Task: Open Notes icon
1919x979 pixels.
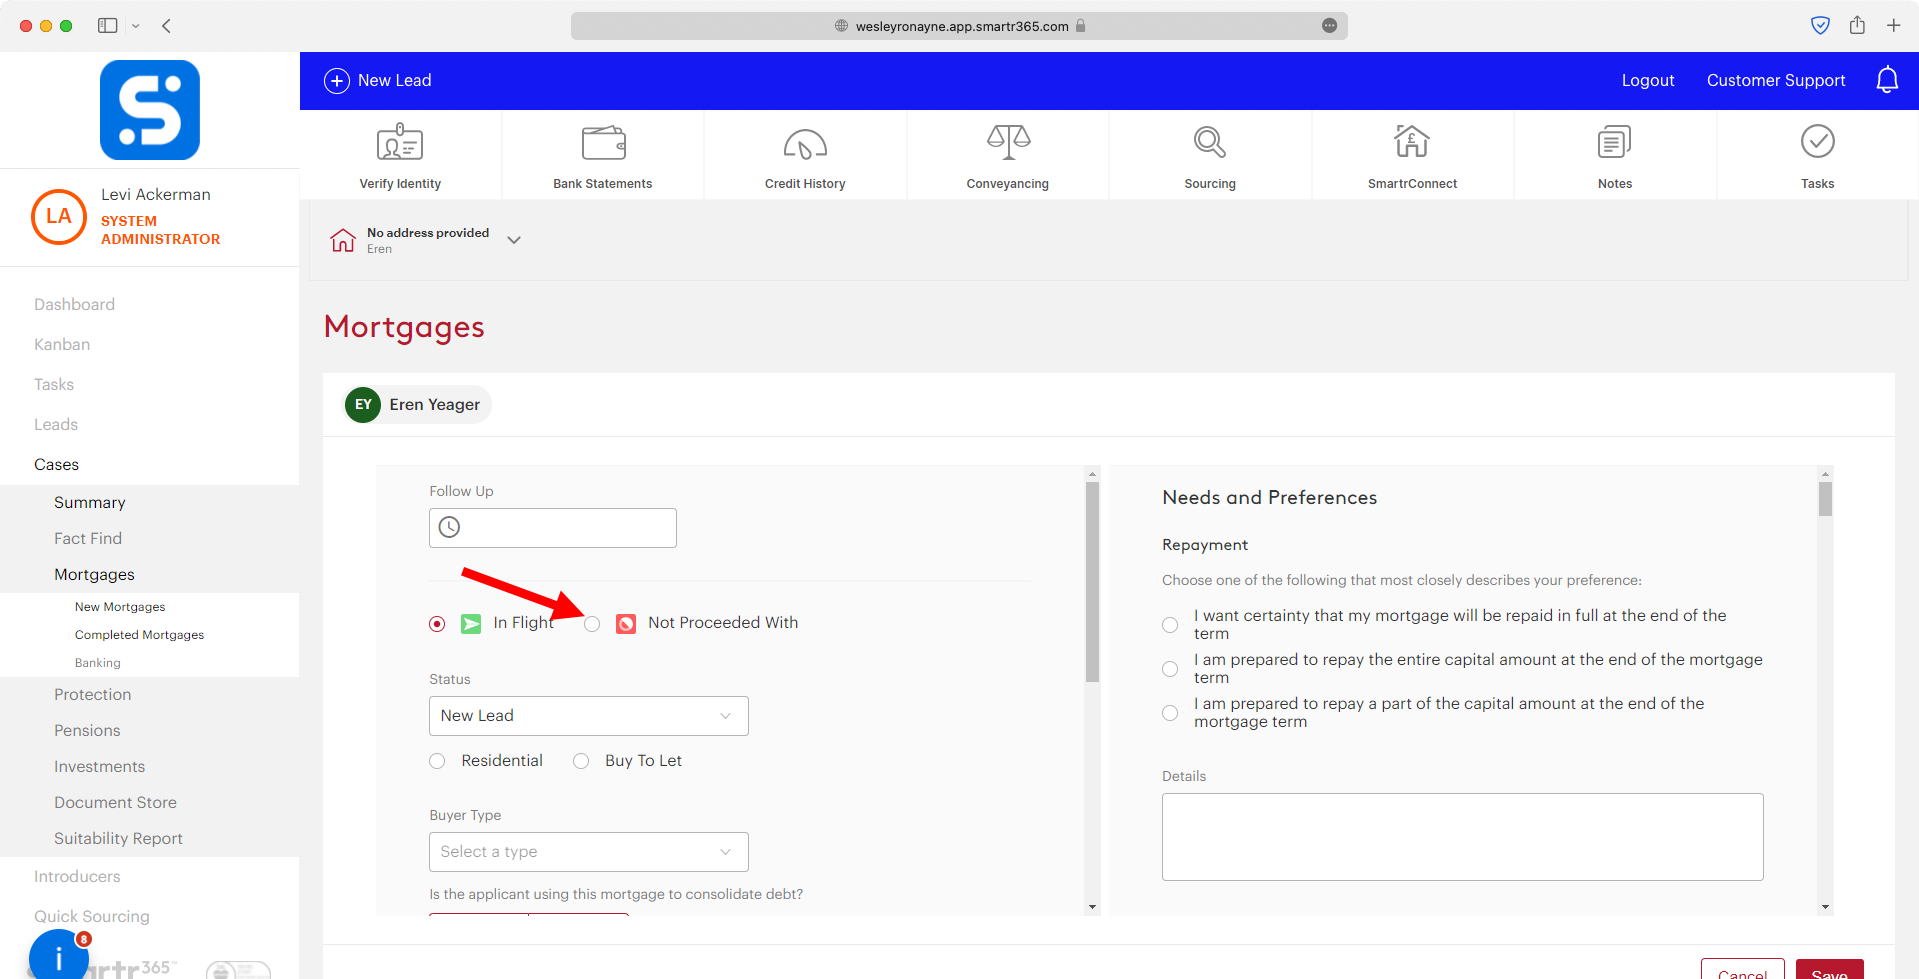Action: point(1615,142)
